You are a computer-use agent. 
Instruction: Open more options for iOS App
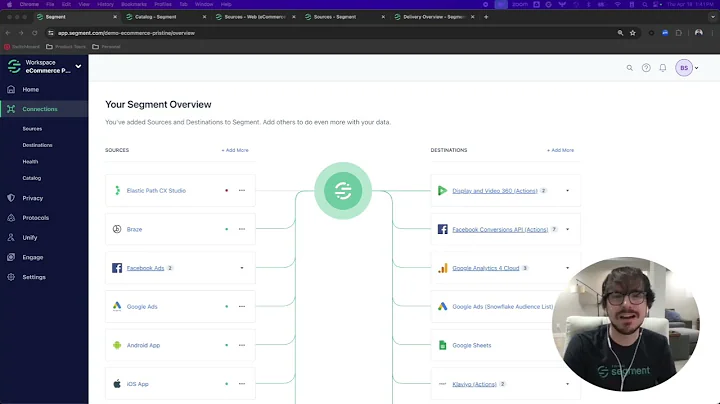point(242,384)
